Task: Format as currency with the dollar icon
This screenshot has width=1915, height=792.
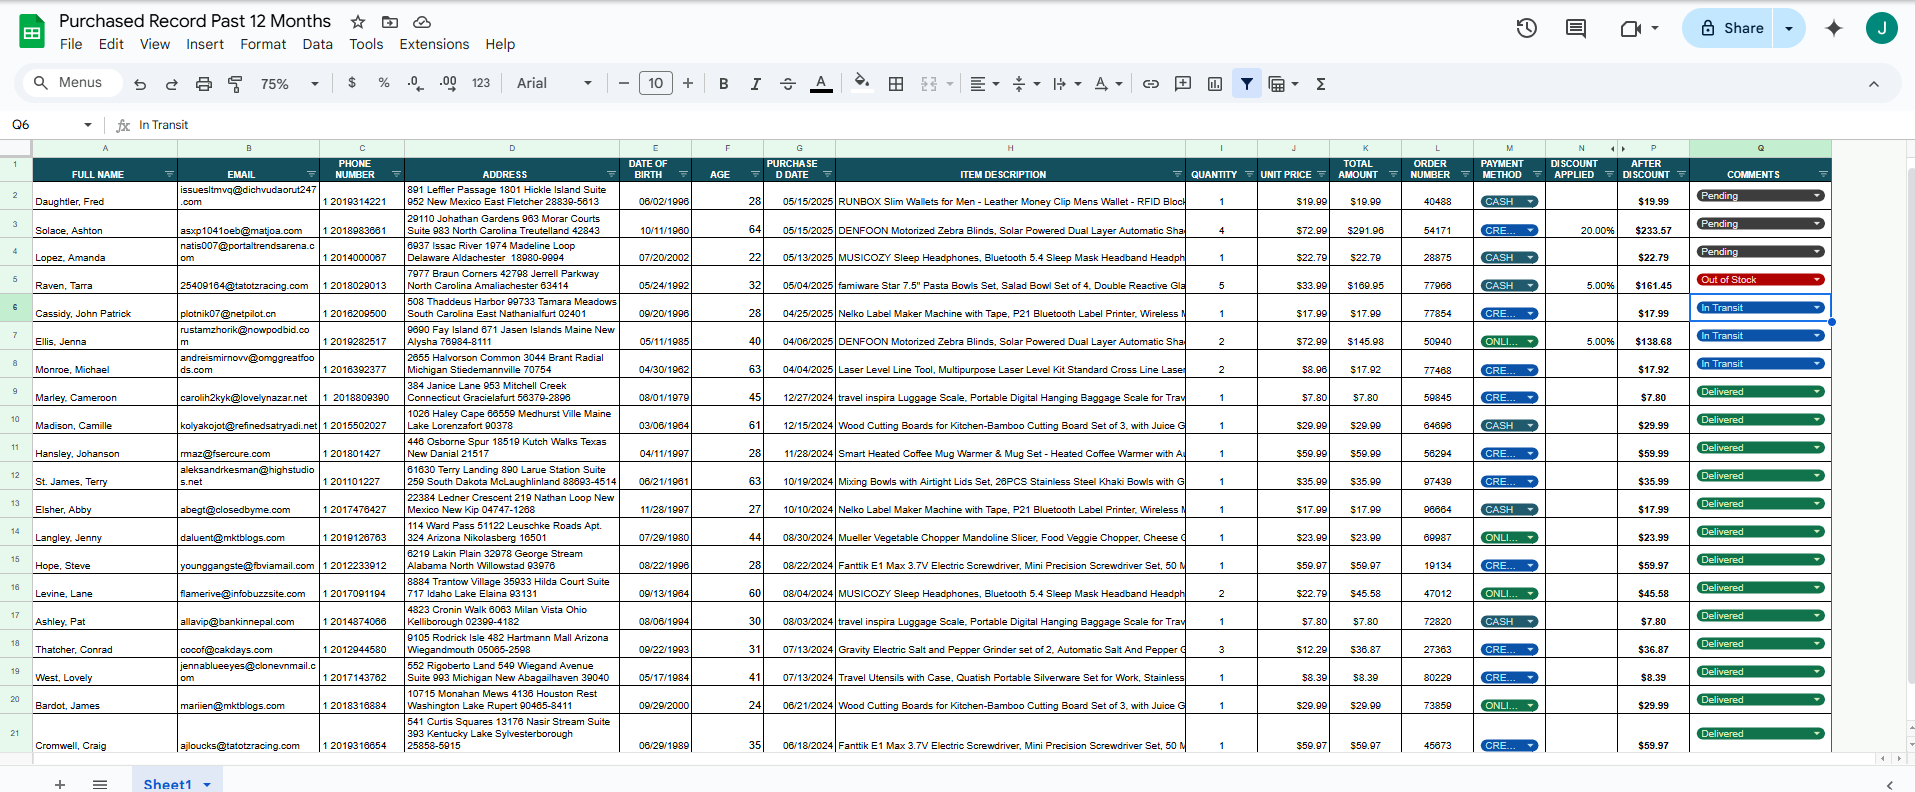Action: click(352, 83)
